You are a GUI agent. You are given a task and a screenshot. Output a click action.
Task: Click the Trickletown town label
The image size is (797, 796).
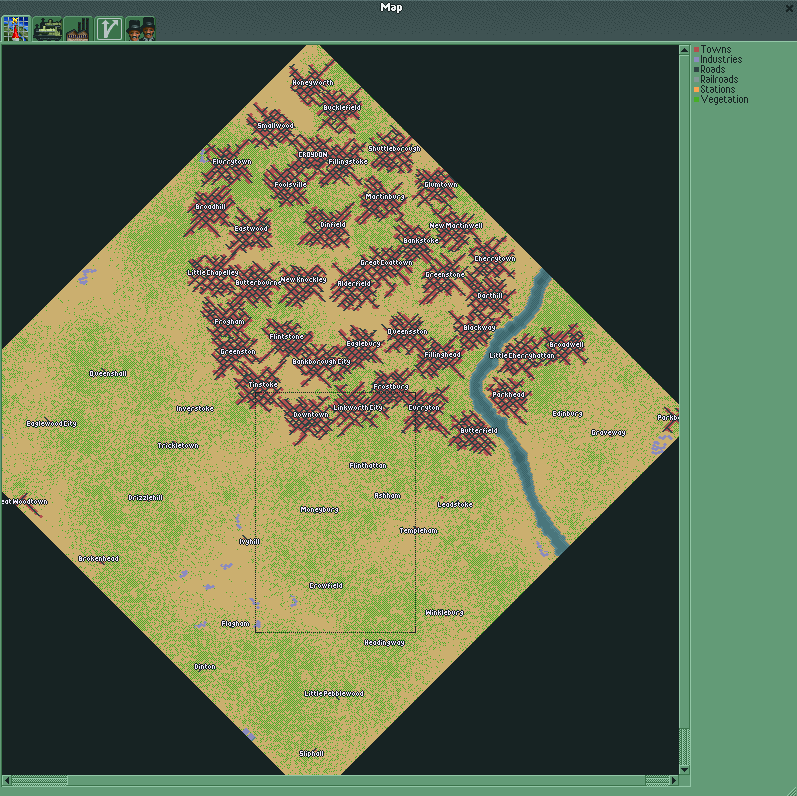[x=178, y=446]
